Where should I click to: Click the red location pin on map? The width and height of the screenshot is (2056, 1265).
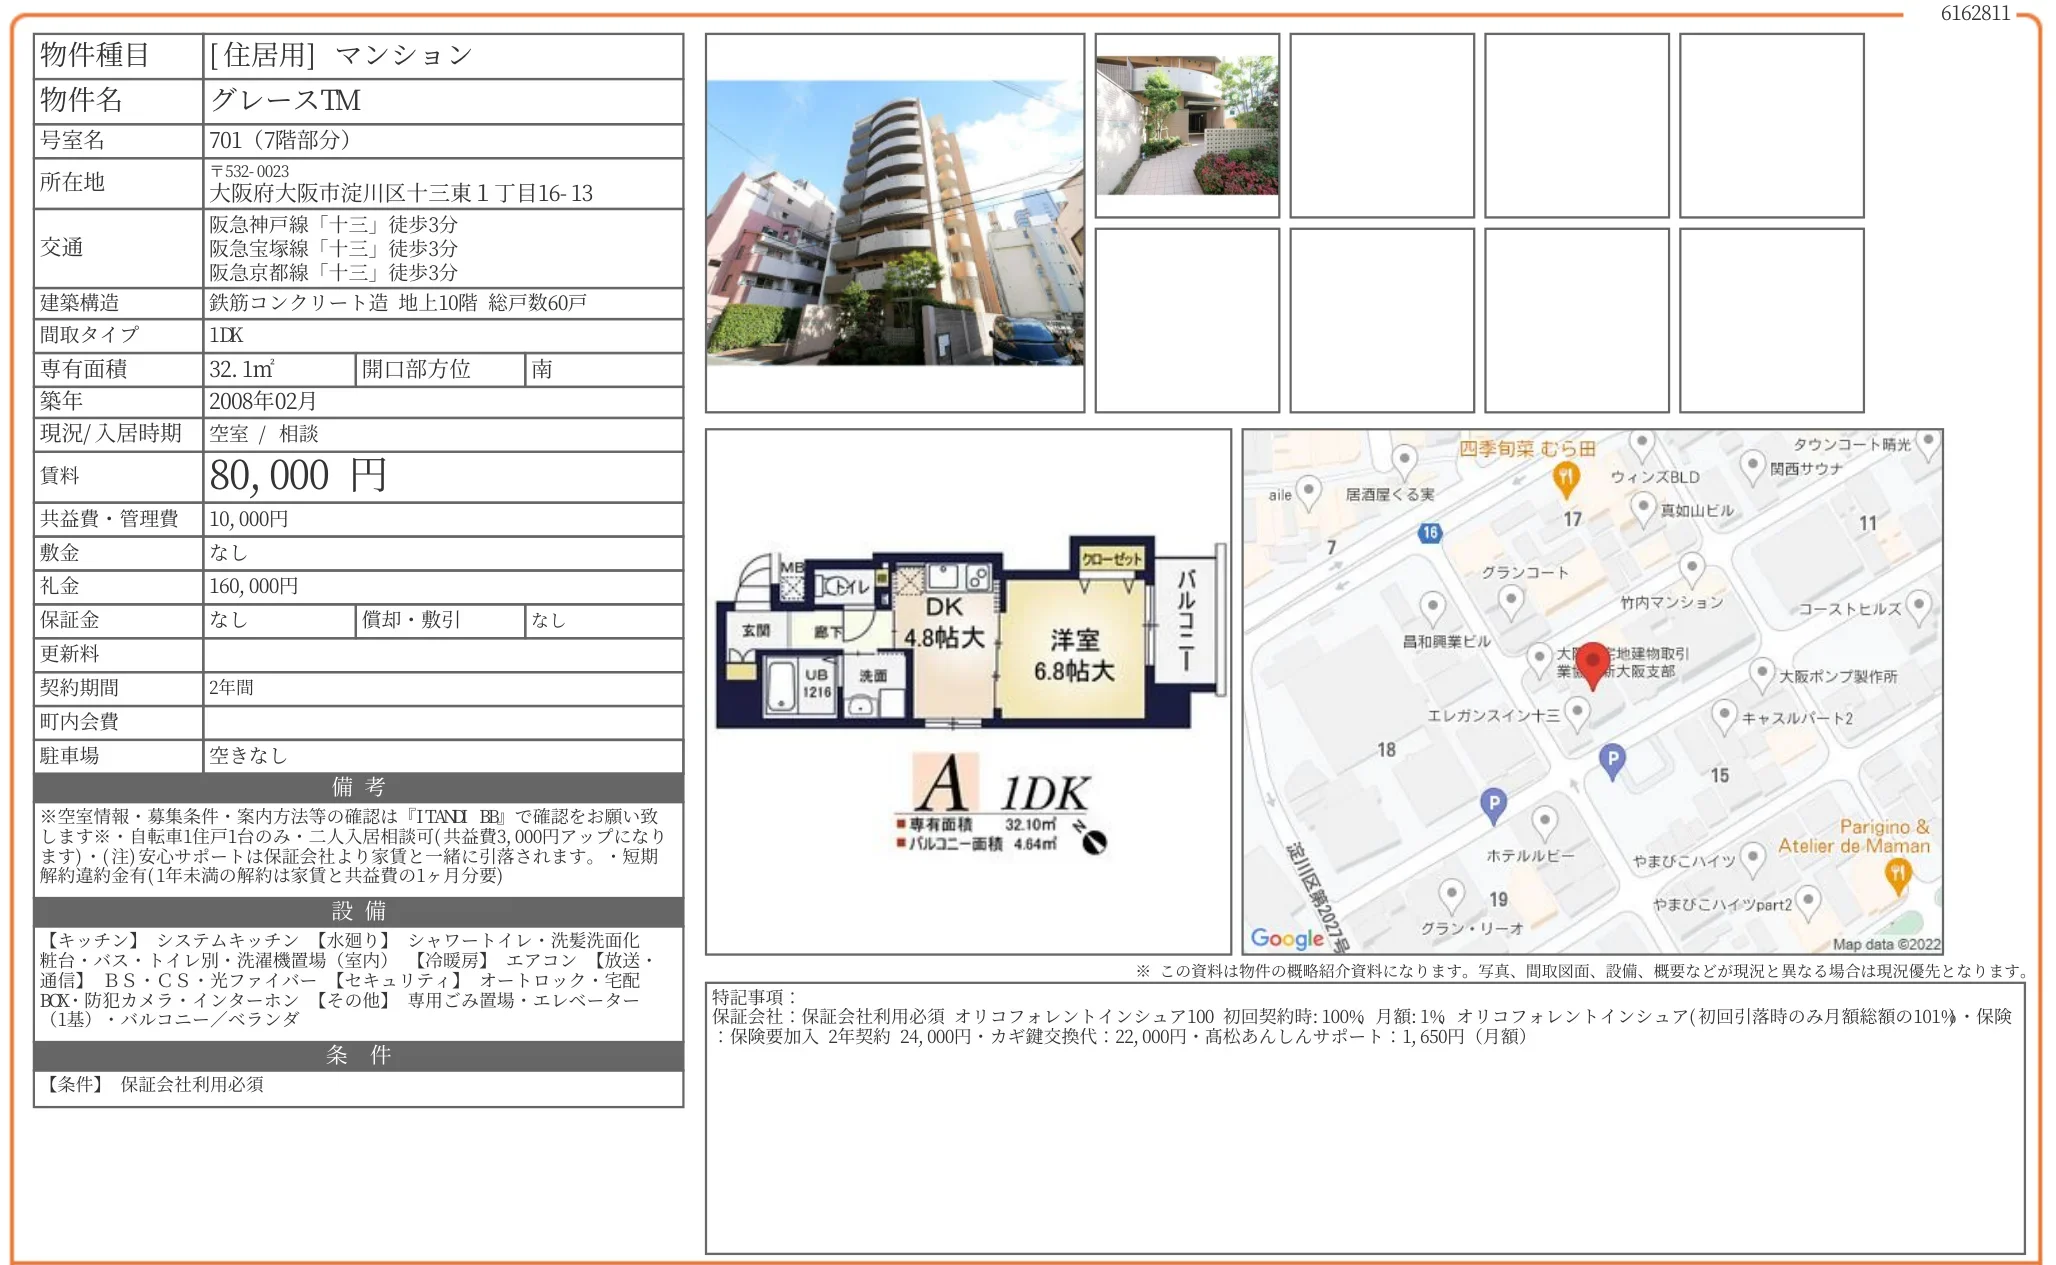[x=1592, y=662]
